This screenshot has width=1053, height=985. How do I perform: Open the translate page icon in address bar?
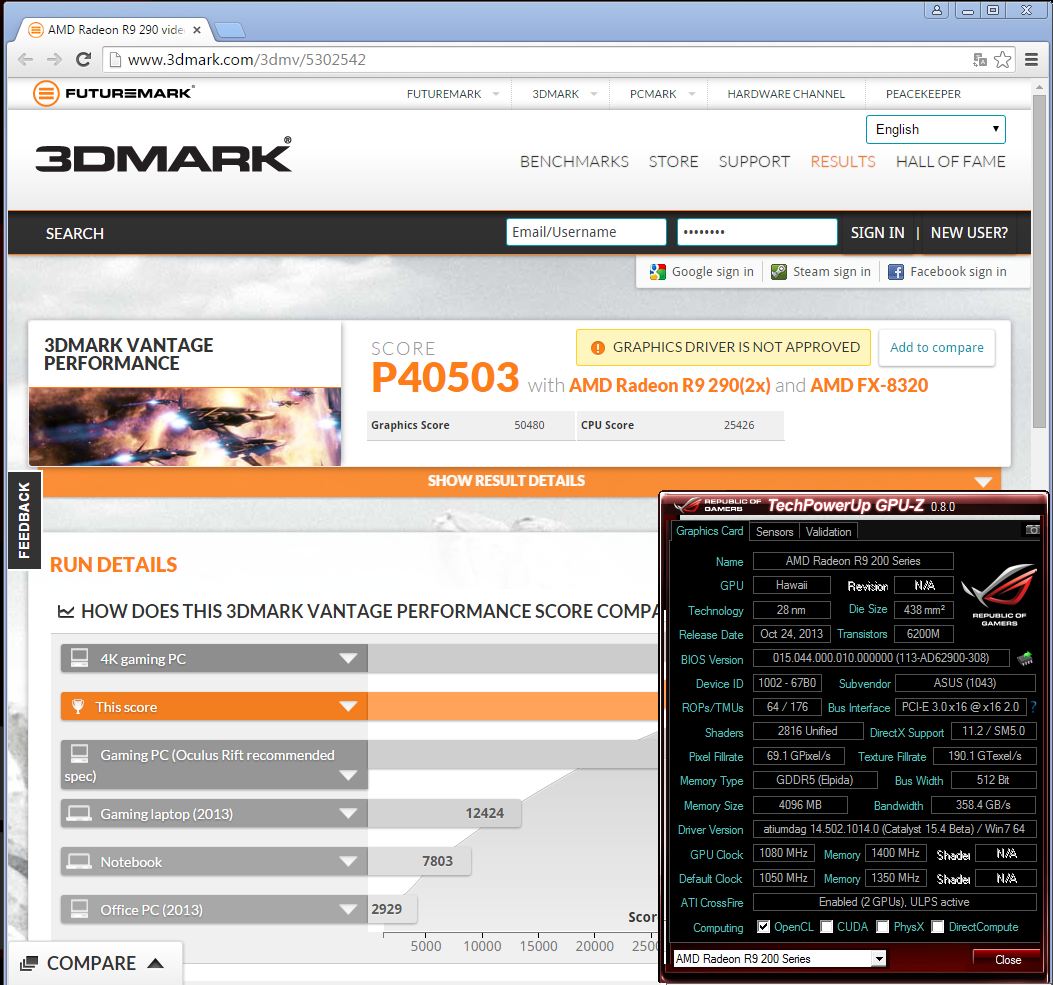coord(980,60)
